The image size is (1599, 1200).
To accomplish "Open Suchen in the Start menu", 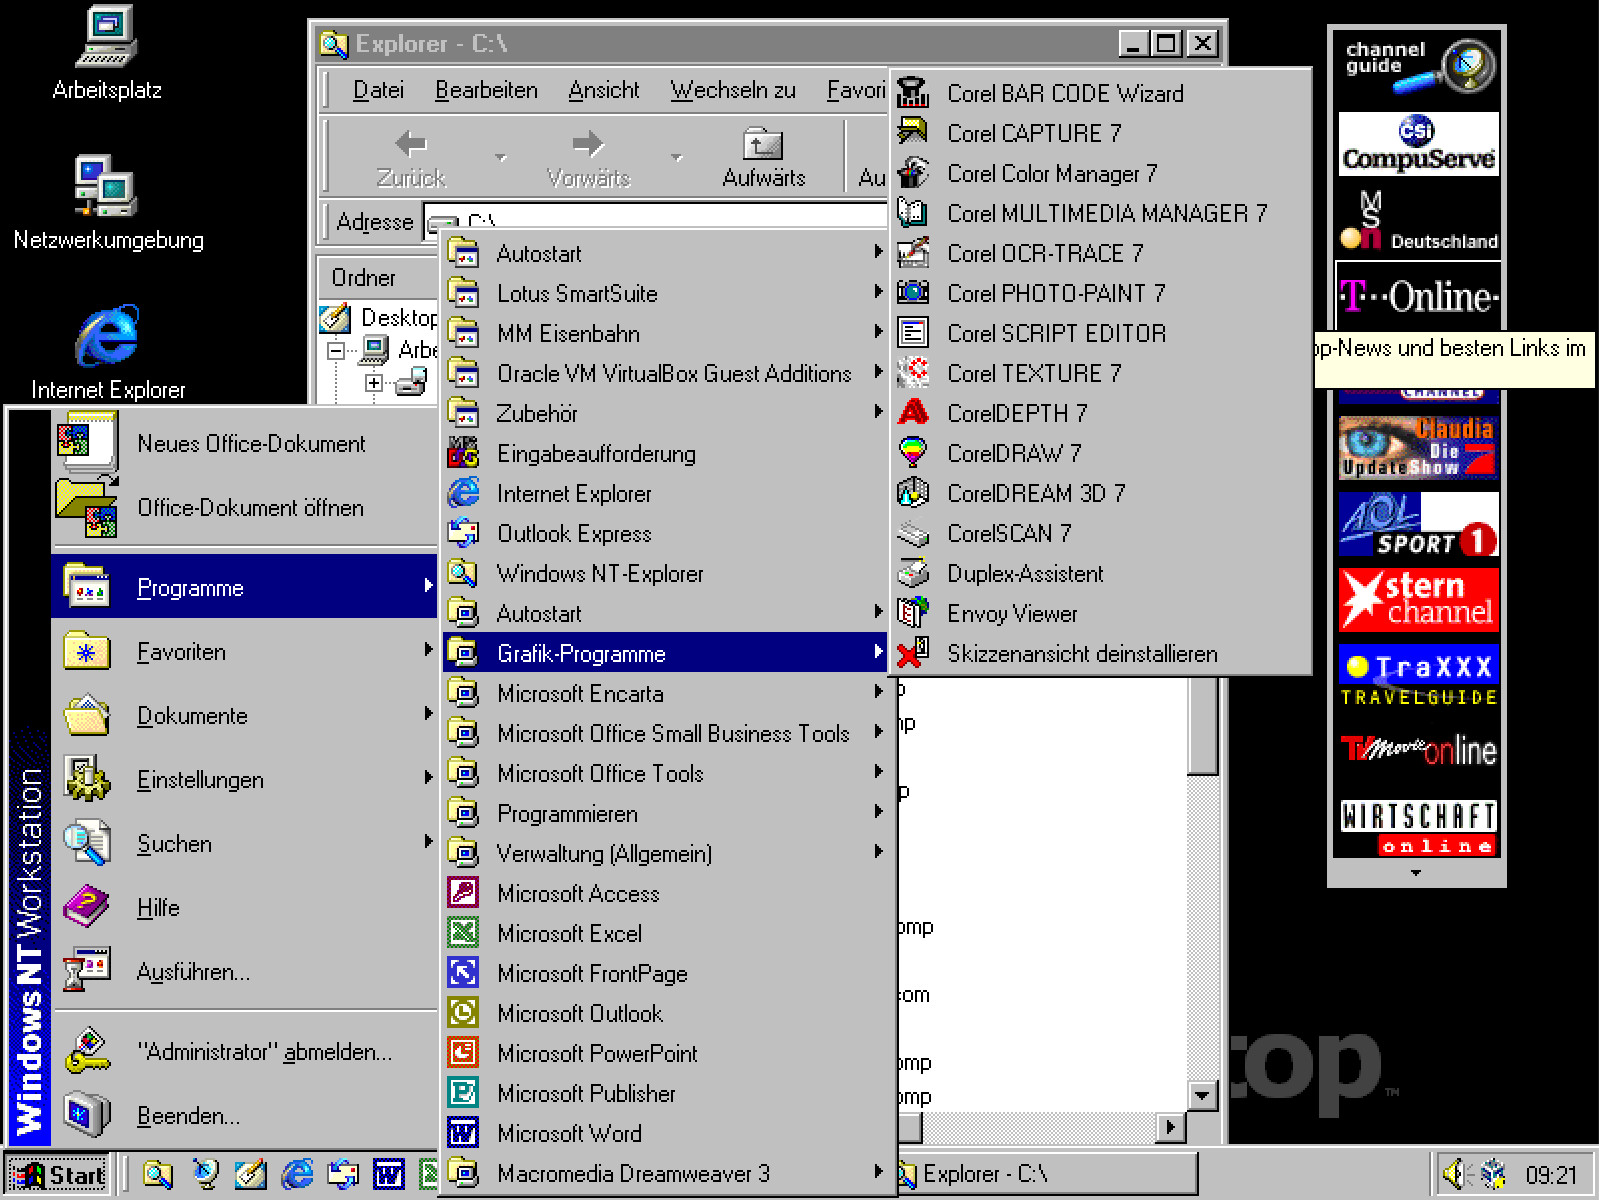I will pyautogui.click(x=245, y=844).
